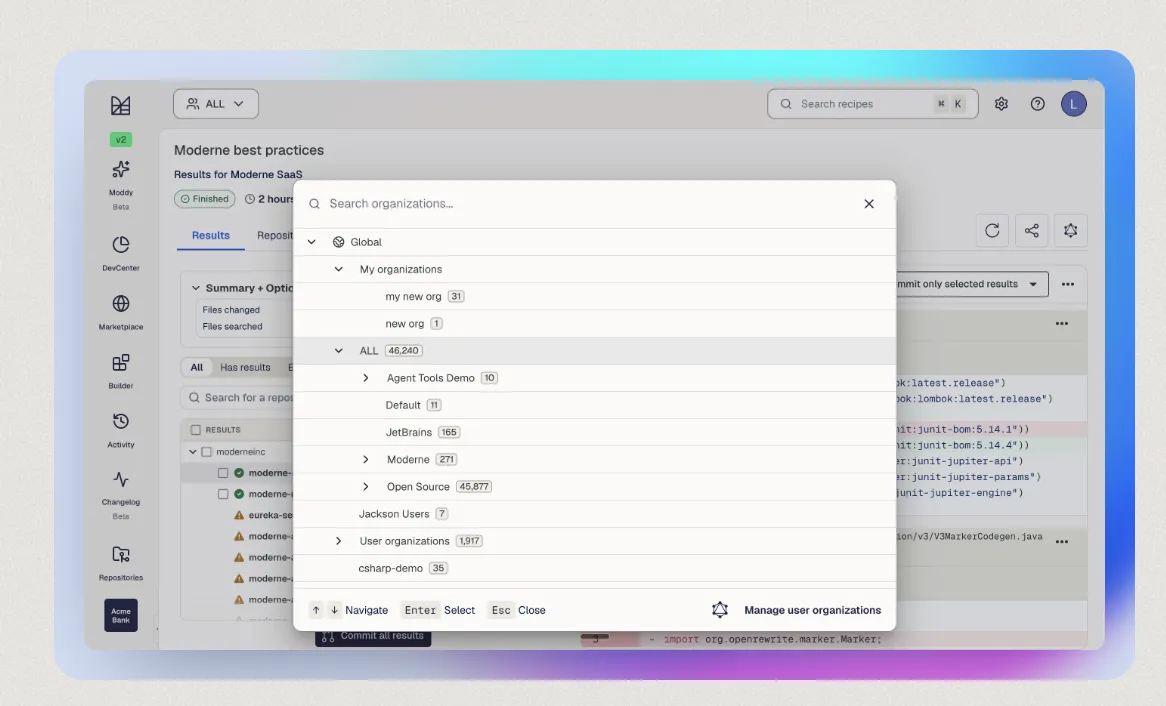Focus the Search for a repository field

point(238,398)
